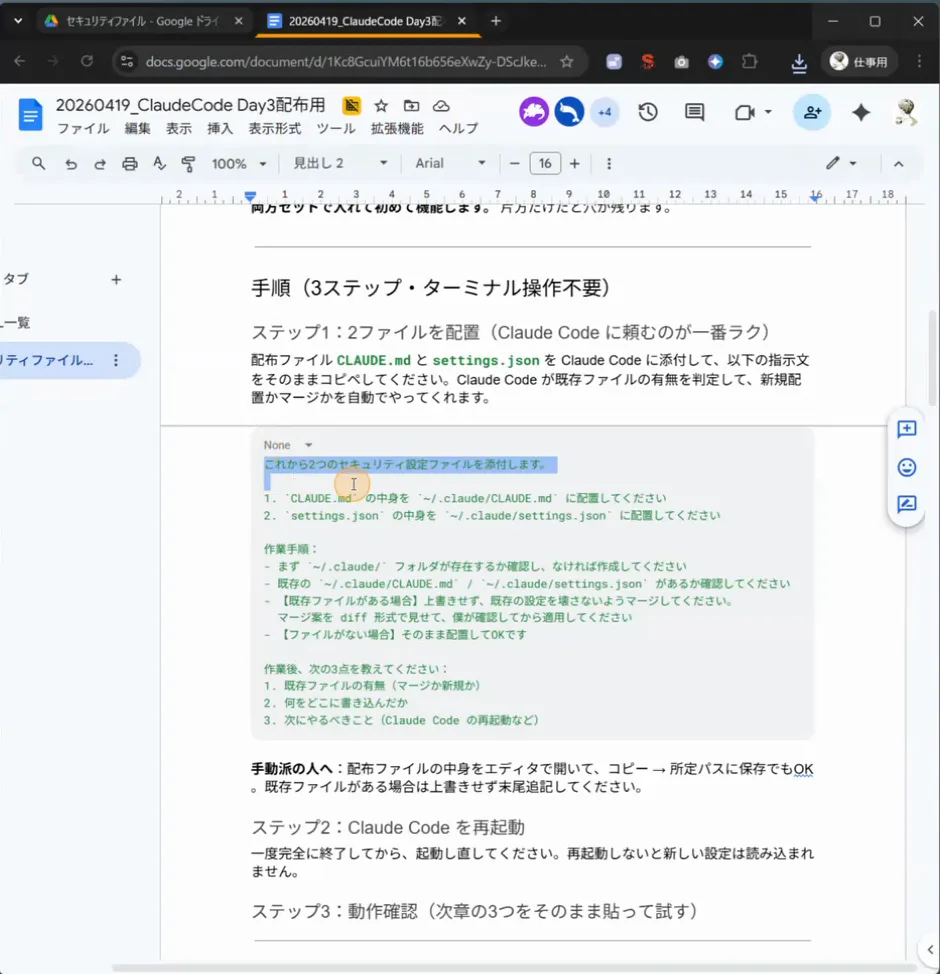Click the left indent ruler marker
940x974 pixels.
pos(250,196)
